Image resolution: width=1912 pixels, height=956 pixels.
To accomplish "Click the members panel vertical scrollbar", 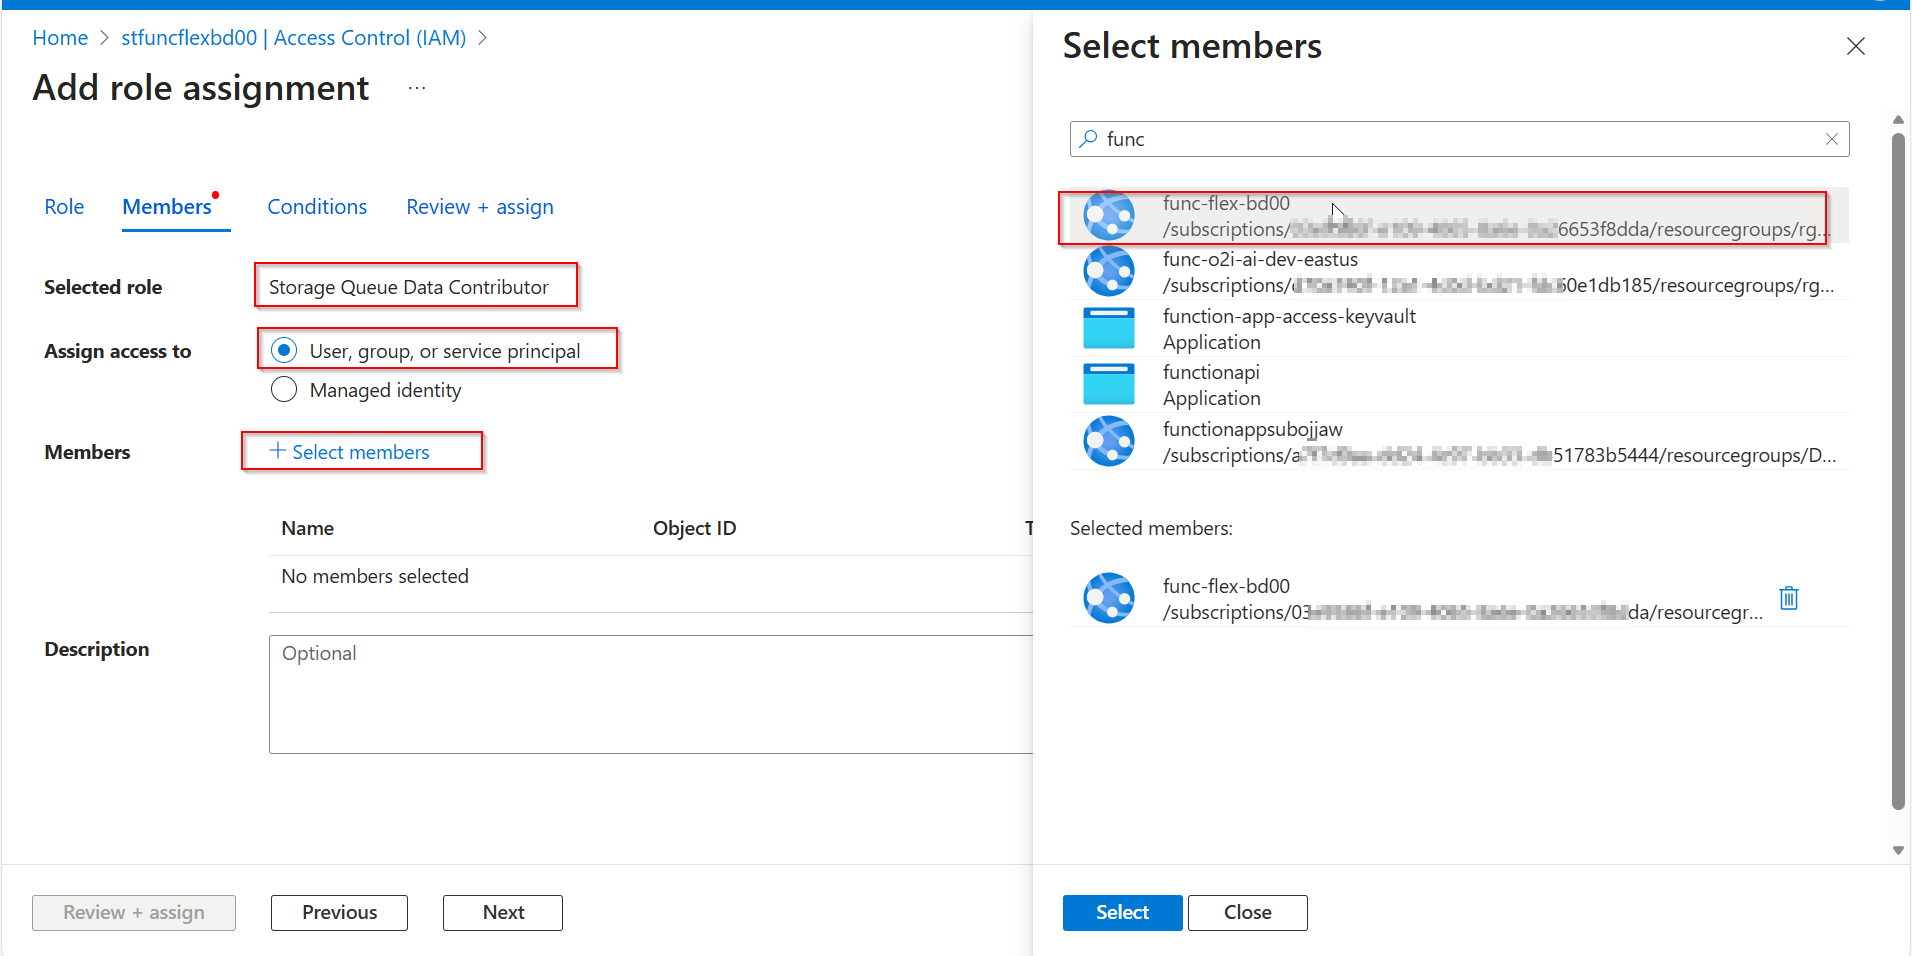I will tap(1898, 470).
